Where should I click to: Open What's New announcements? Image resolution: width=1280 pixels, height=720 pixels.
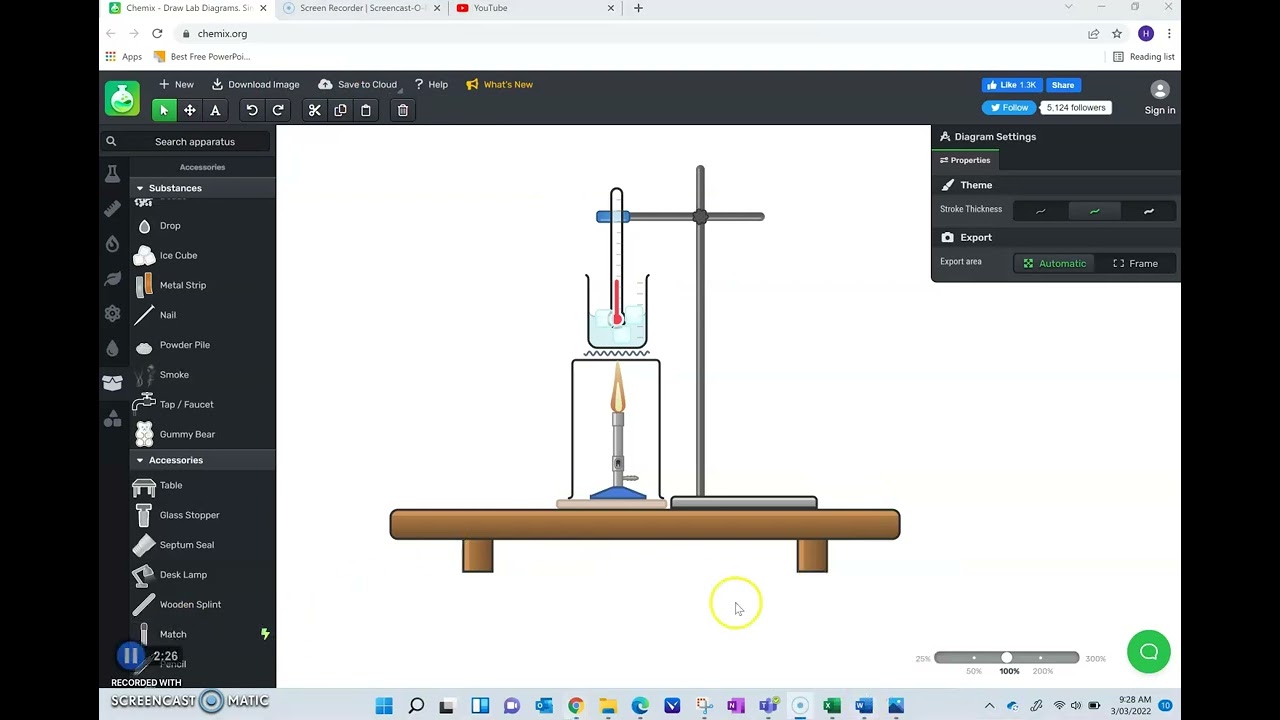point(499,84)
